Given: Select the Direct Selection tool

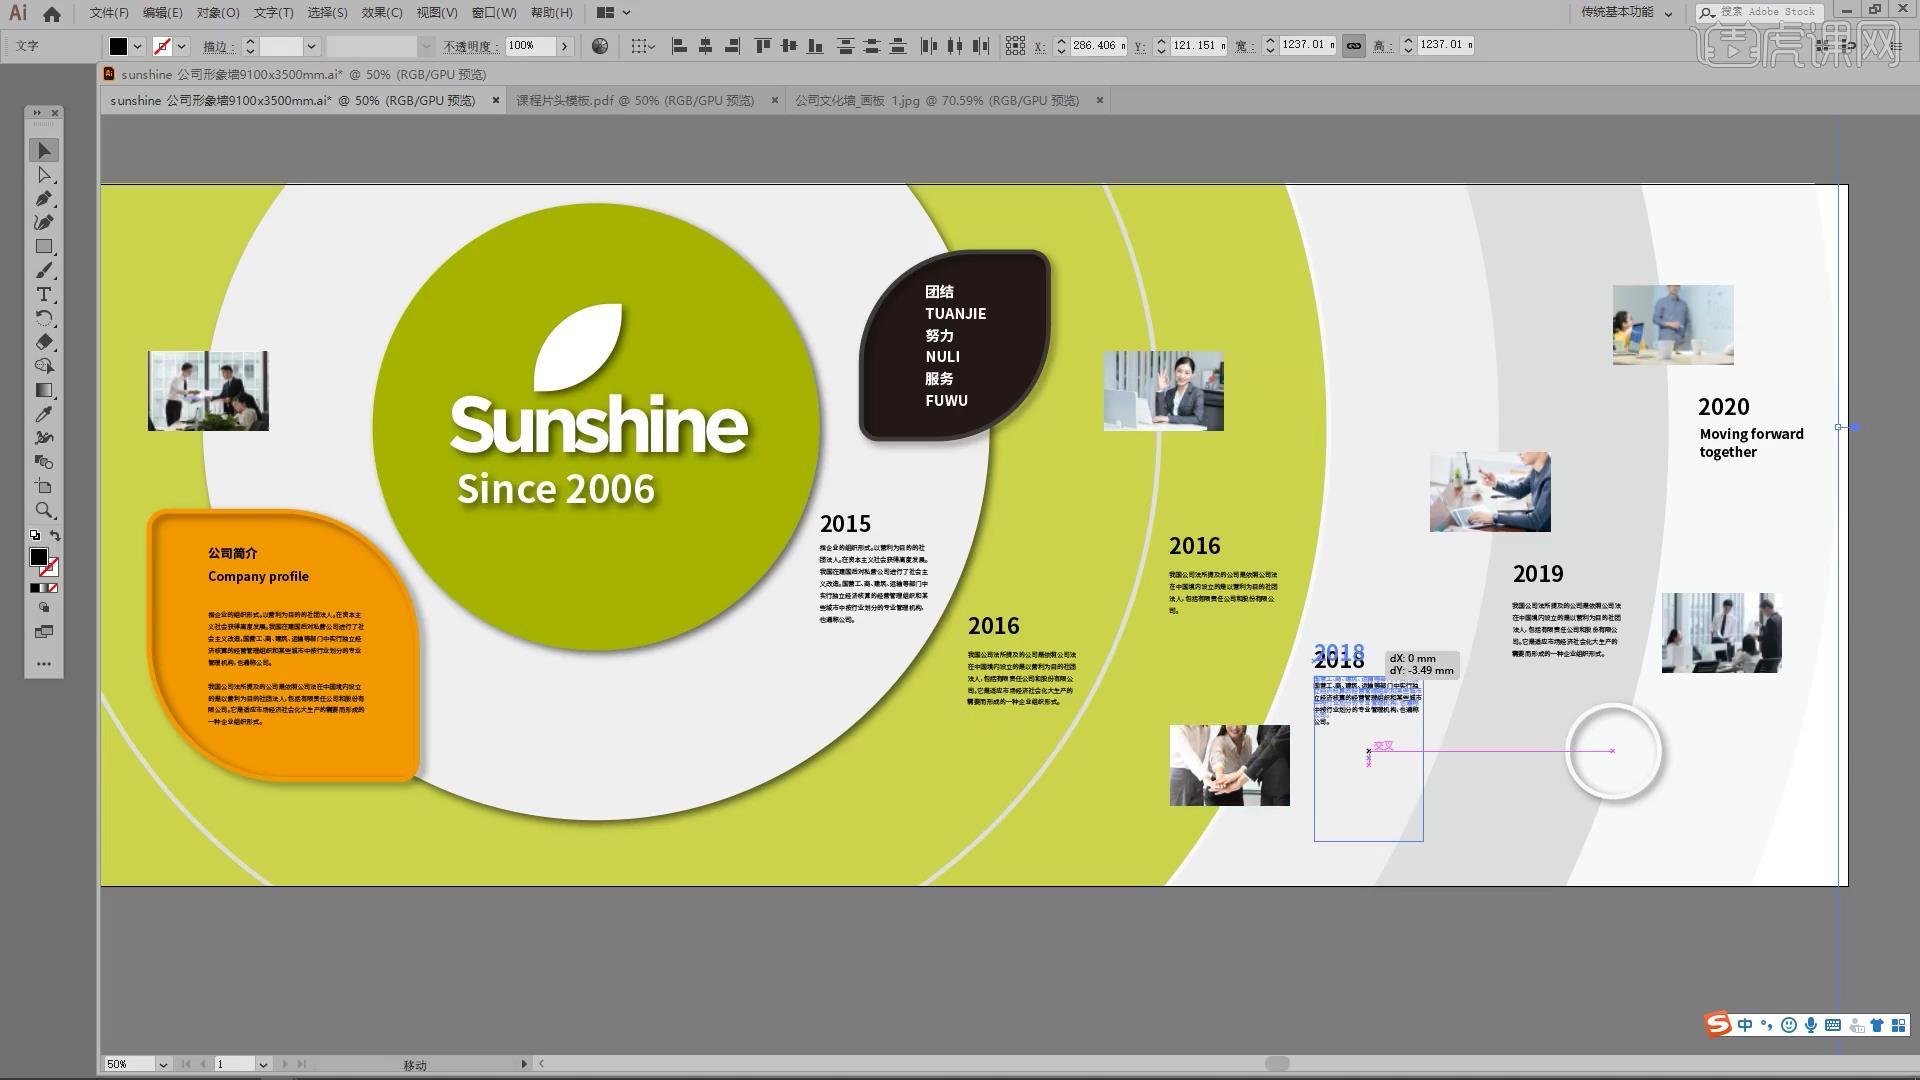Looking at the screenshot, I should click(x=44, y=175).
